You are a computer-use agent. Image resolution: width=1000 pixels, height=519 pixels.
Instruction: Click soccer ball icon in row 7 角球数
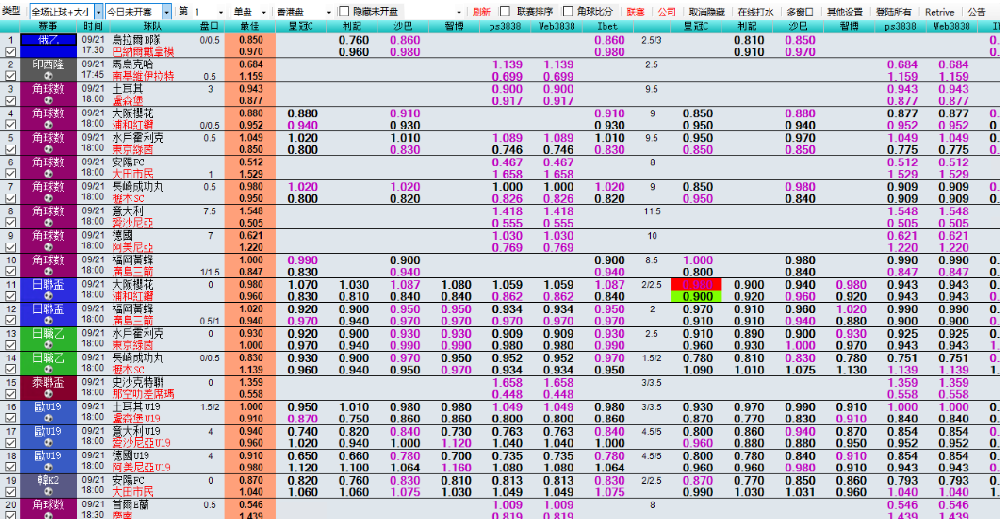[x=48, y=198]
